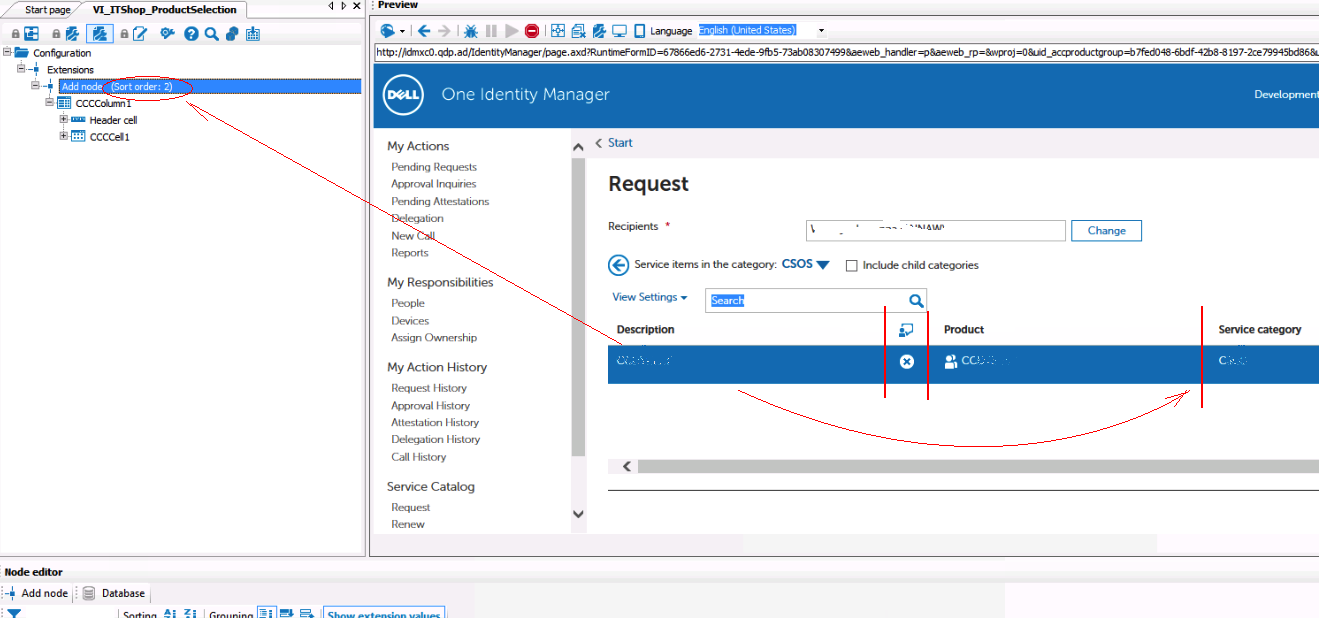Expand the CCCCell1 tree node

coord(63,136)
